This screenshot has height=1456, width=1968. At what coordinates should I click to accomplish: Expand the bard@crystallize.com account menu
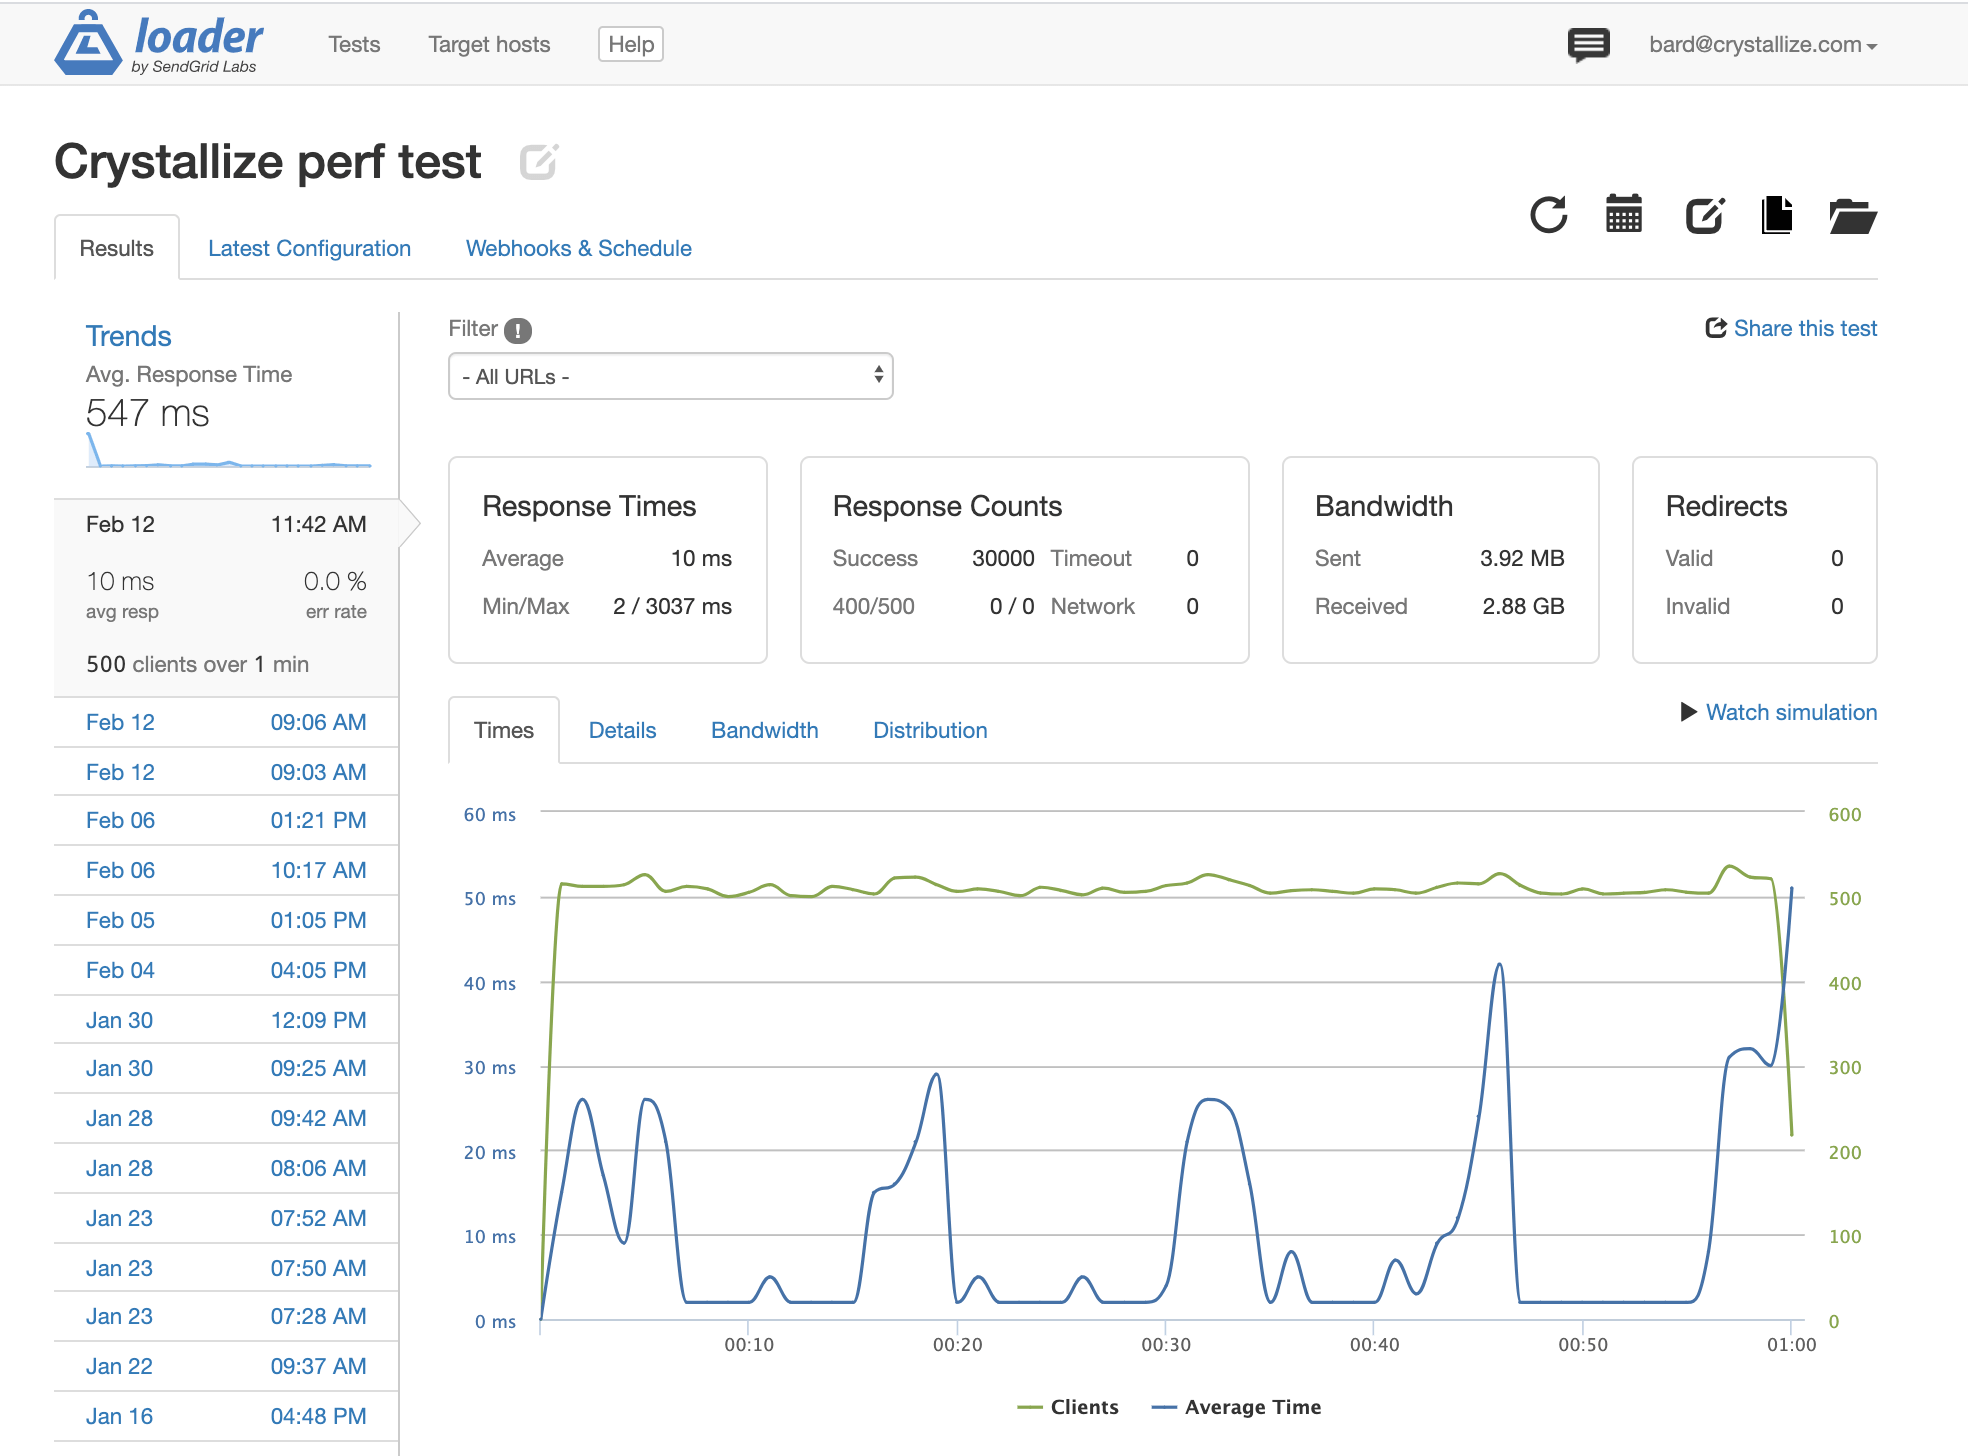pos(1762,45)
